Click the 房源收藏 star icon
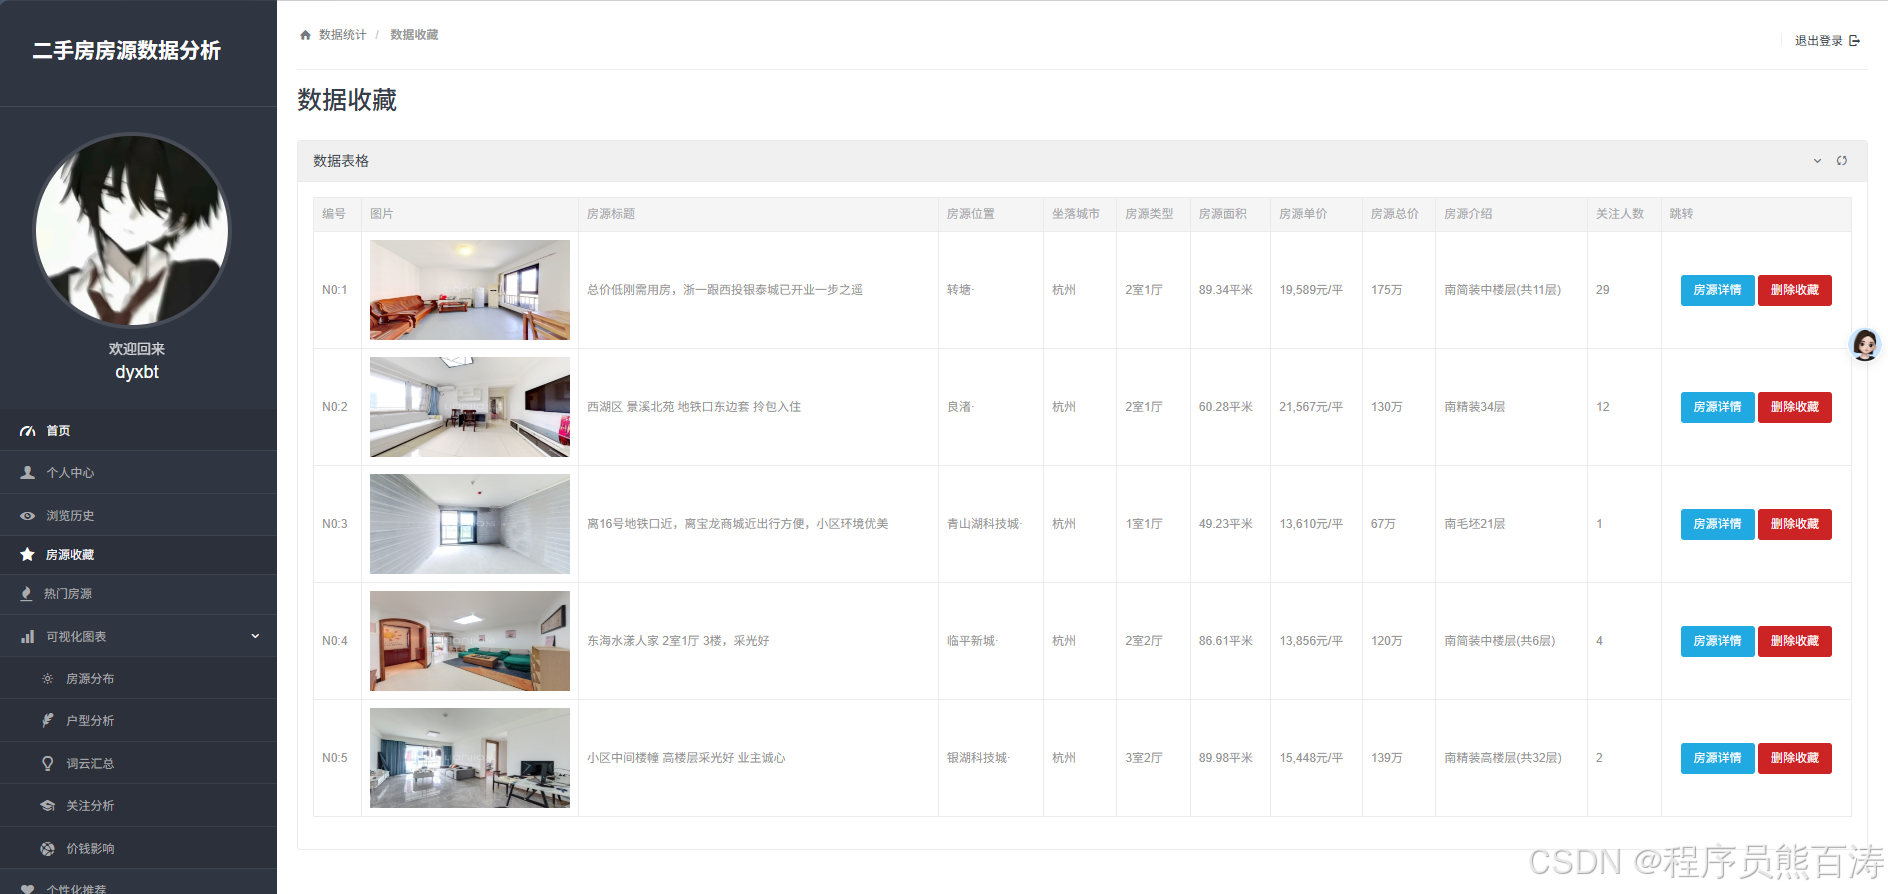The width and height of the screenshot is (1888, 894). 28,555
